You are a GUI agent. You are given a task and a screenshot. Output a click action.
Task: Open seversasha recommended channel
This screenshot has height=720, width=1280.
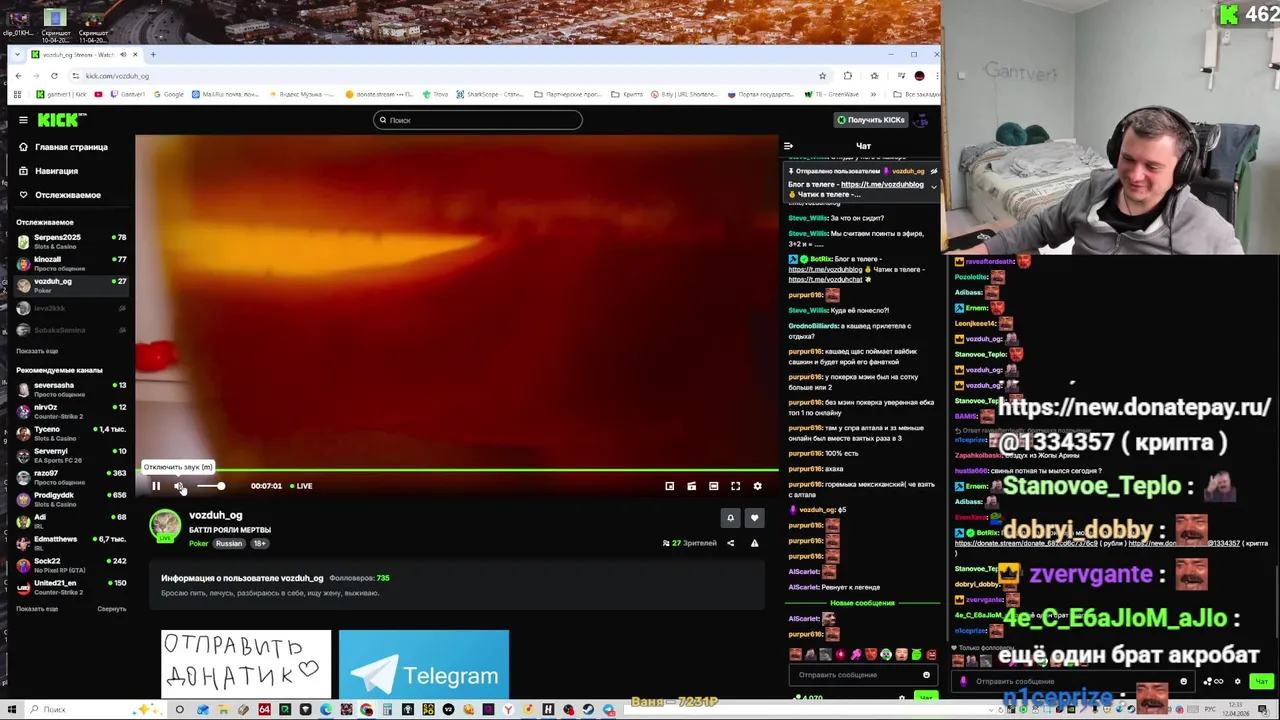click(x=71, y=389)
